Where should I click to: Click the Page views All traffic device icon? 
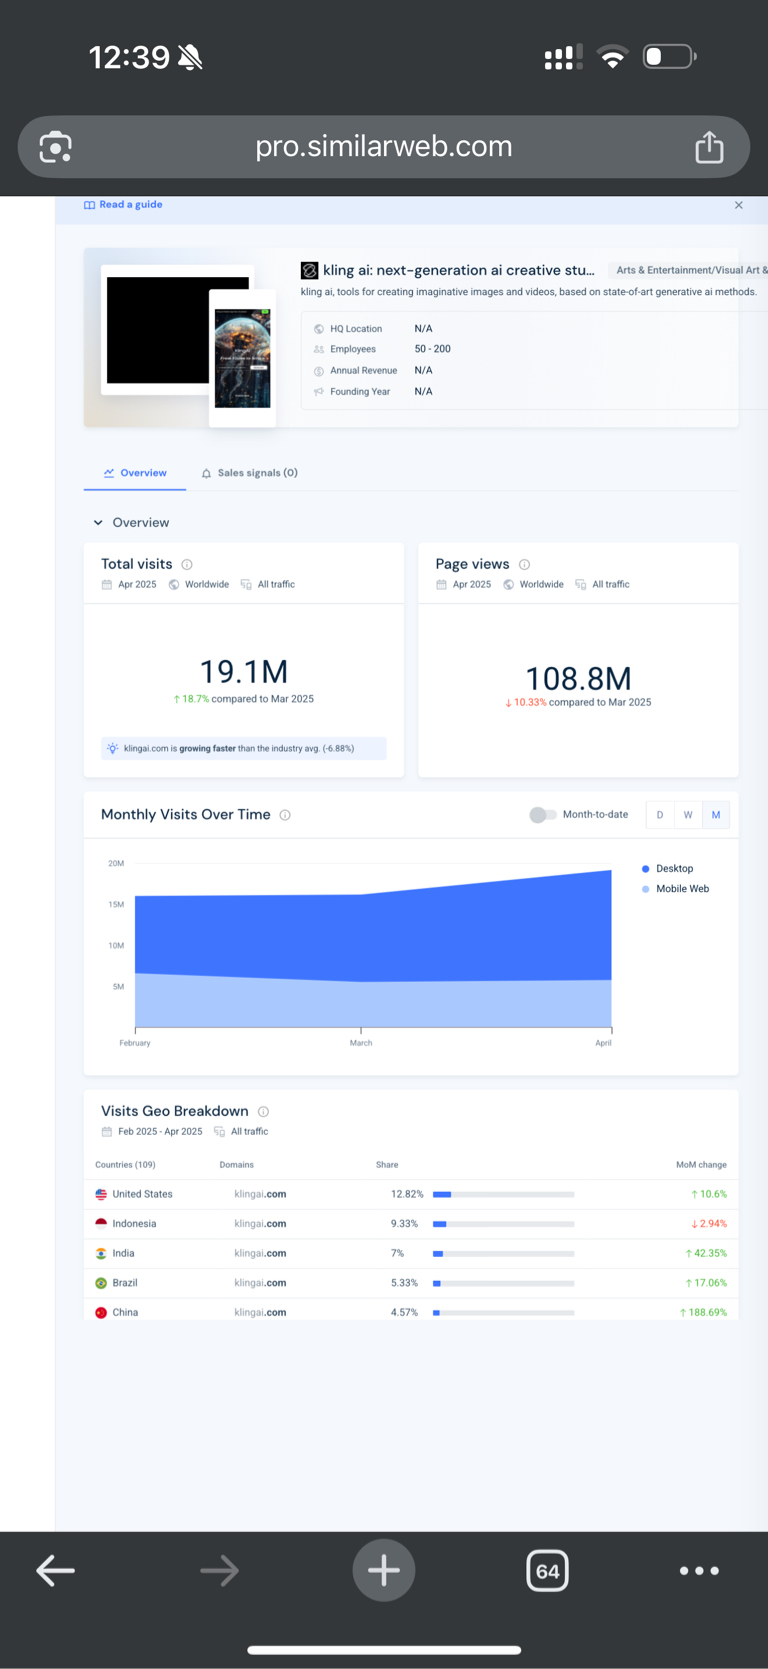tap(580, 585)
